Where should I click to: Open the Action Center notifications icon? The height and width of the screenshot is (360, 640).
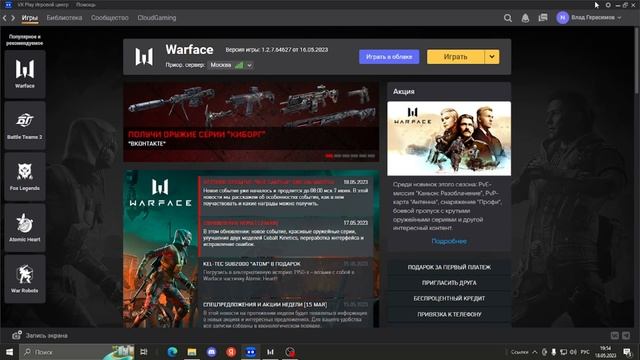click(627, 352)
